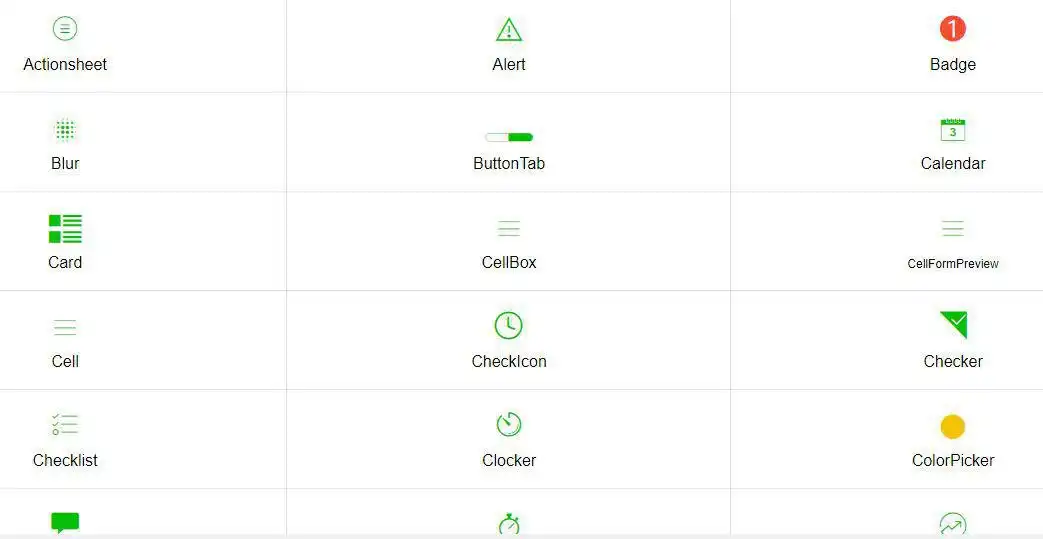Click the Alert warning triangle icon
1043x539 pixels.
[x=509, y=30]
